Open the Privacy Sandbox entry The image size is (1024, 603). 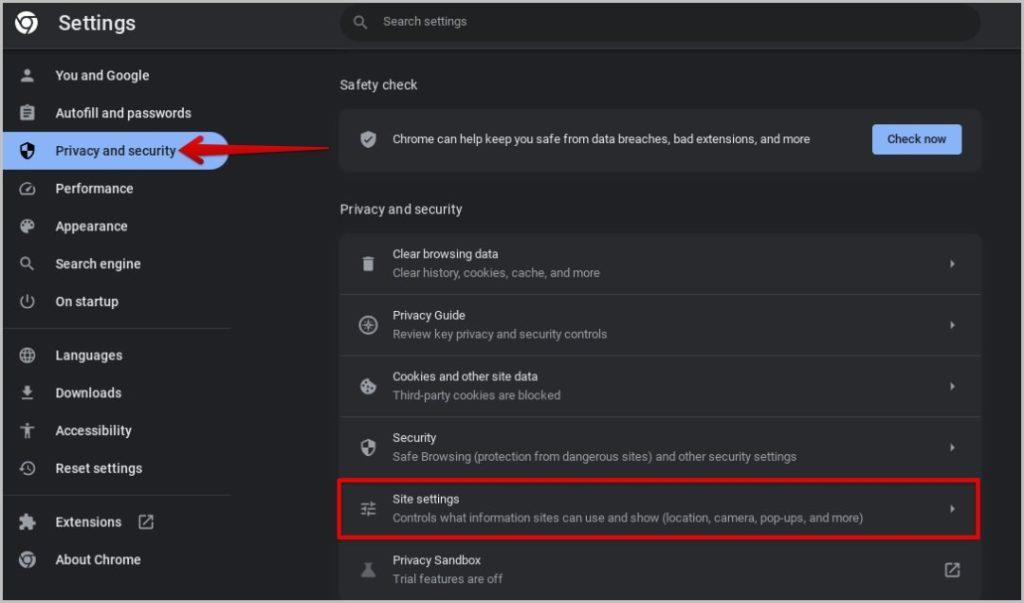(x=660, y=570)
